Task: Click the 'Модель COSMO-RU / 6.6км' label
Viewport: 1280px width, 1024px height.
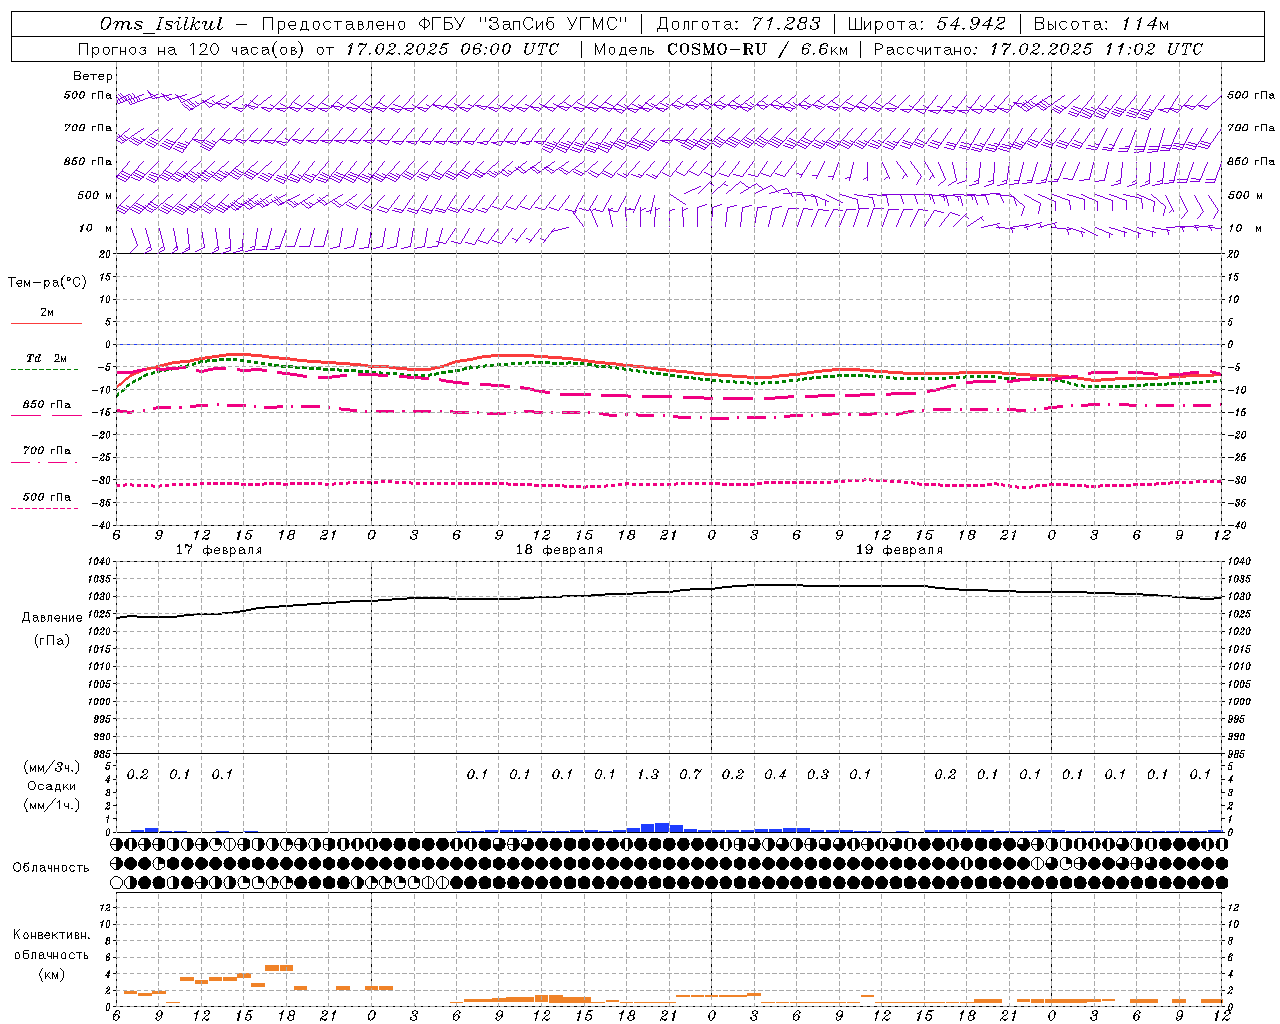Action: [721, 49]
